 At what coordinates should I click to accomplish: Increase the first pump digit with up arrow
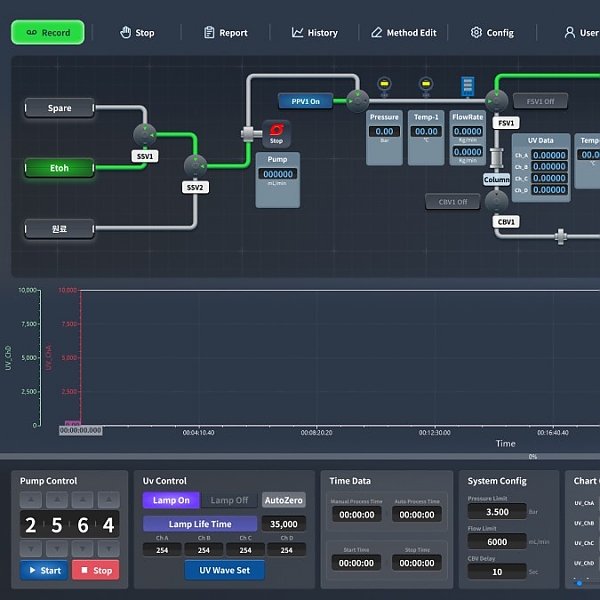point(31,499)
